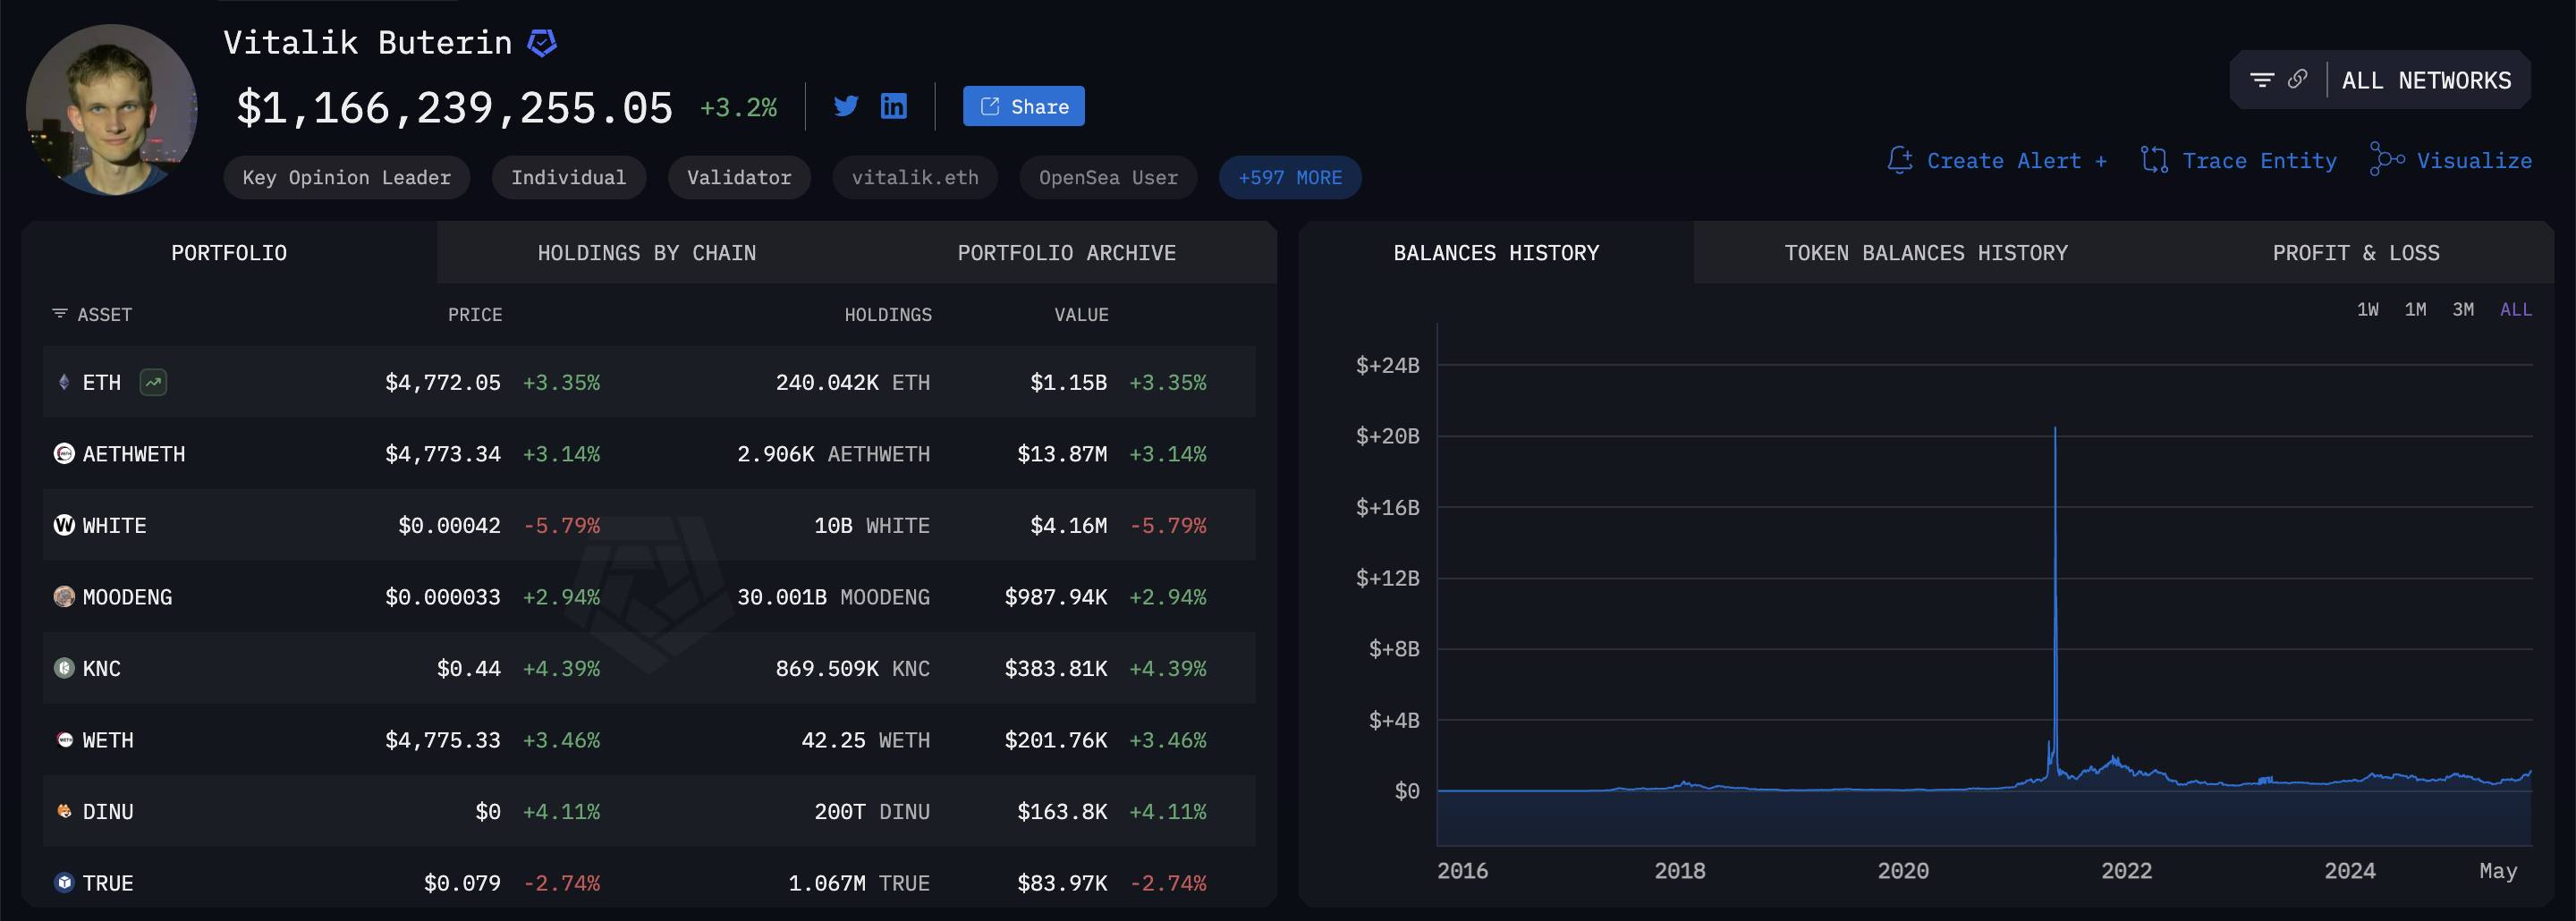Sort by the HOLDINGS column header

888,315
